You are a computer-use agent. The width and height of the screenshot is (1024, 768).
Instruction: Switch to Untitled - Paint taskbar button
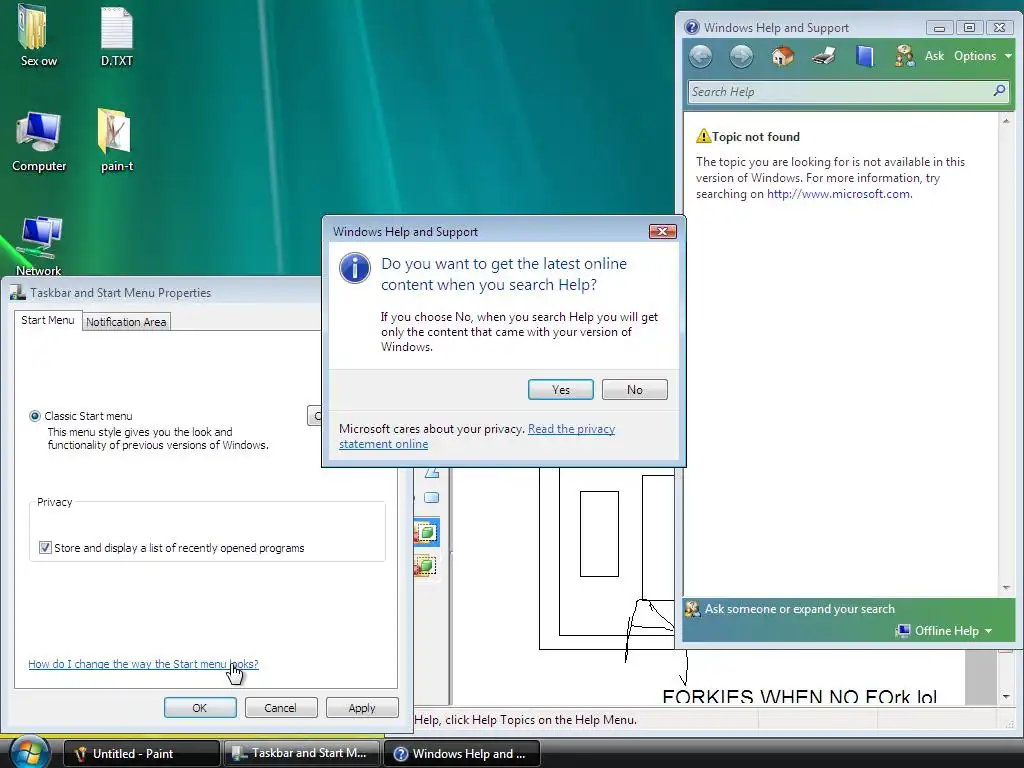(141, 754)
